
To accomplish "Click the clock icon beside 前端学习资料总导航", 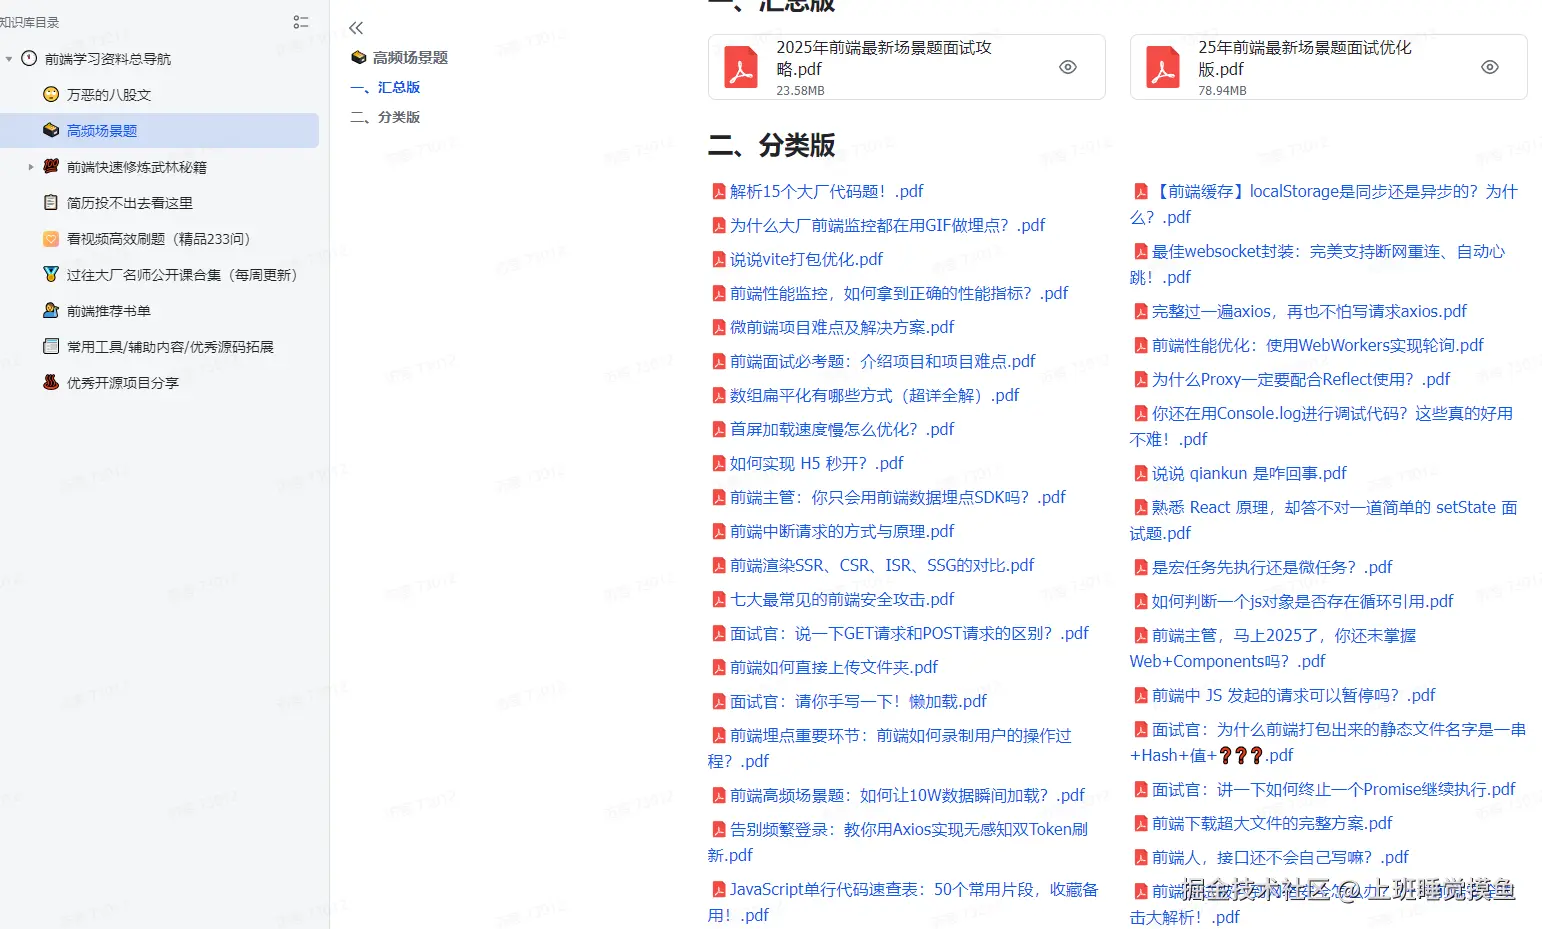I will click(29, 58).
